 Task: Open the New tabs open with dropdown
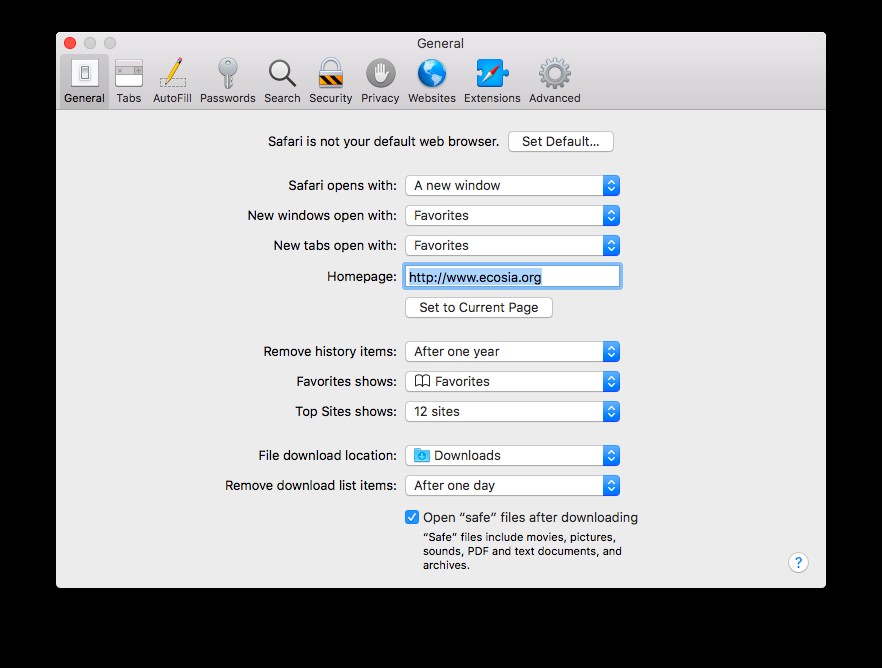[x=512, y=245]
